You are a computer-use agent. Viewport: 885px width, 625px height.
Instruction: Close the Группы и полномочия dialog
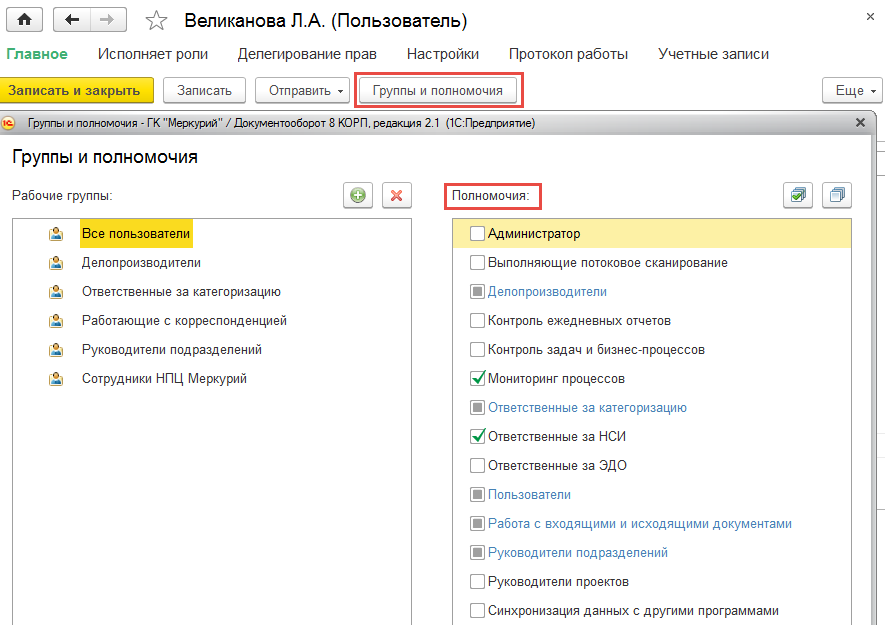coord(860,123)
